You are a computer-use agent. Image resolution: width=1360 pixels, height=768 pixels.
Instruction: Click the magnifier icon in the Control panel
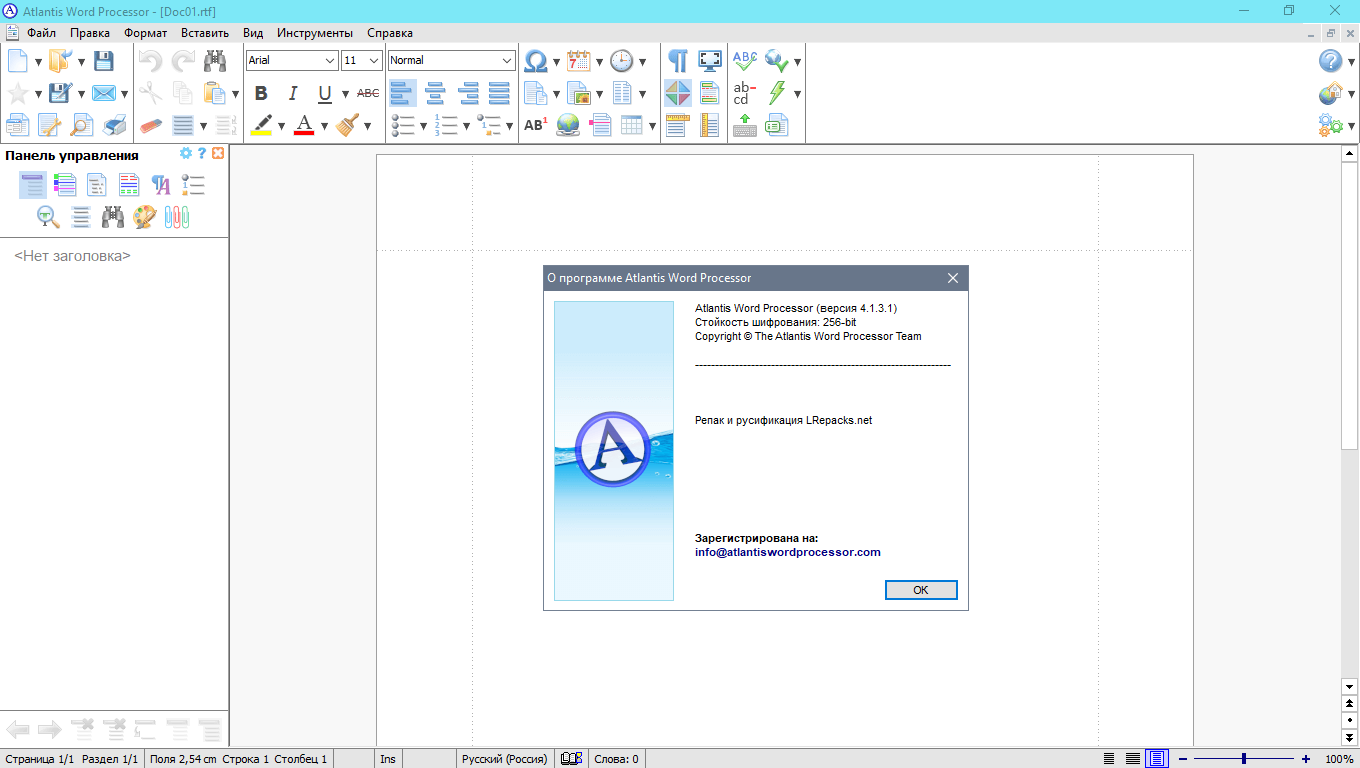(48, 217)
